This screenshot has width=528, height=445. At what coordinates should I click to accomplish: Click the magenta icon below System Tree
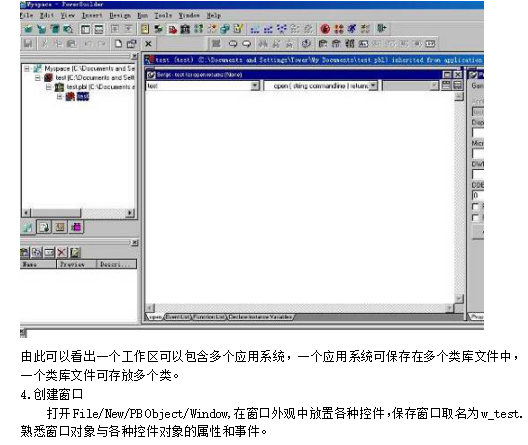76,227
